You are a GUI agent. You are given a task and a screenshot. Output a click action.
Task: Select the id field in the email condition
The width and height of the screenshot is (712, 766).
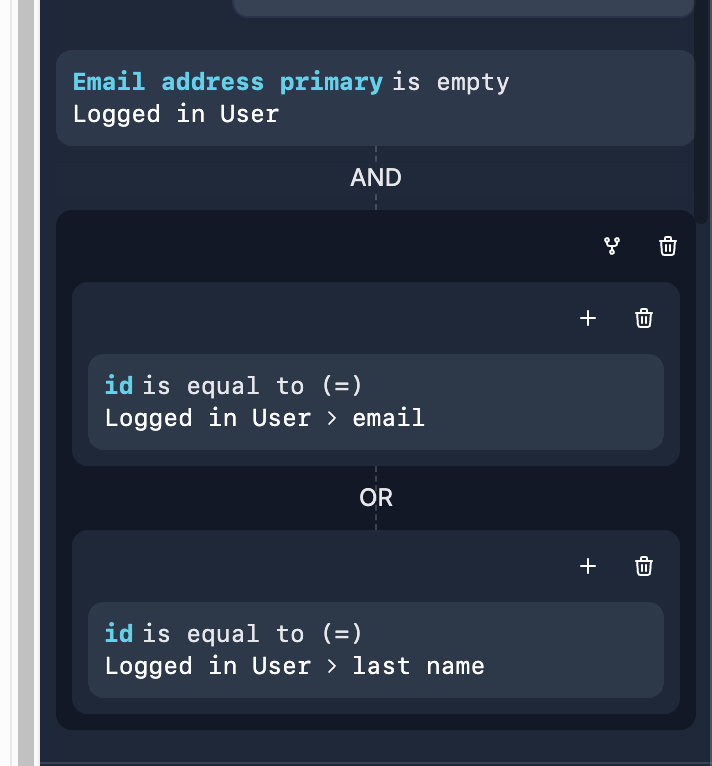tap(119, 386)
